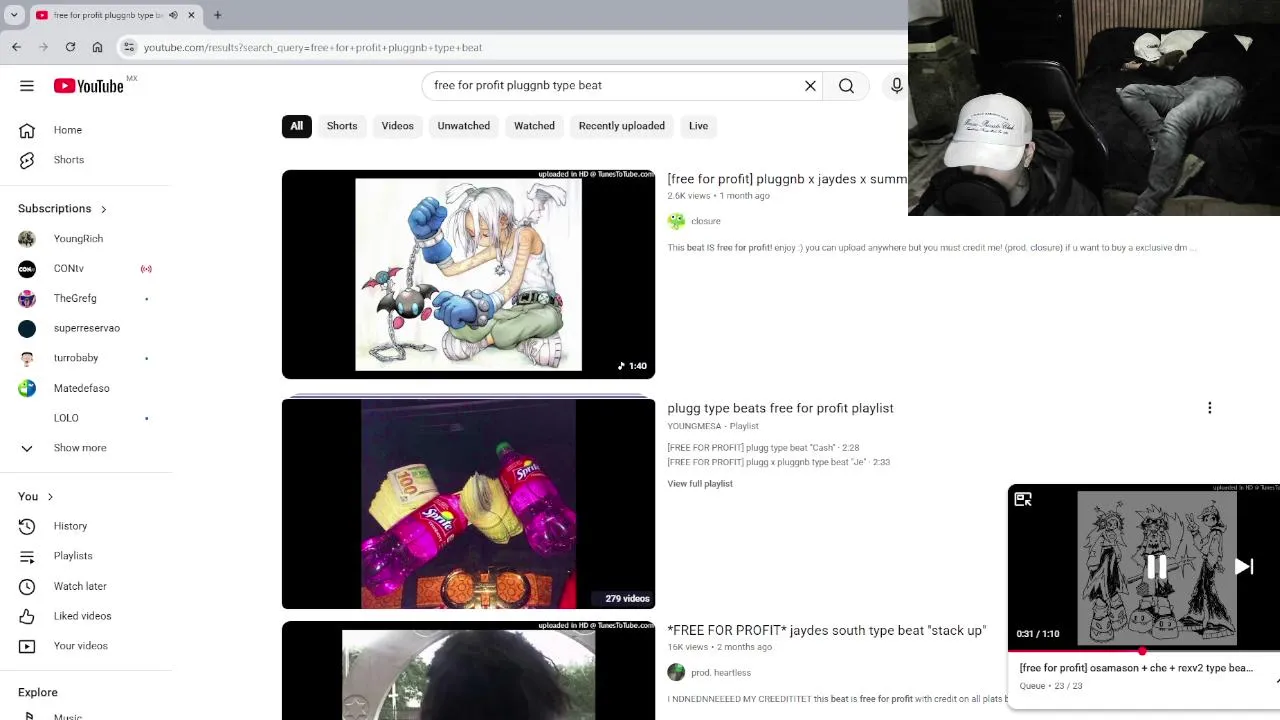Image resolution: width=1280 pixels, height=720 pixels.
Task: Open Liked videos in the sidebar
Action: click(x=82, y=616)
